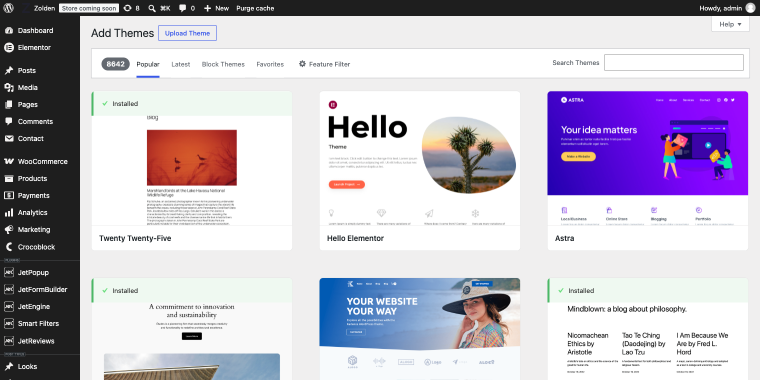Click the Analytics bar chart icon
The width and height of the screenshot is (760, 380).
(x=9, y=212)
